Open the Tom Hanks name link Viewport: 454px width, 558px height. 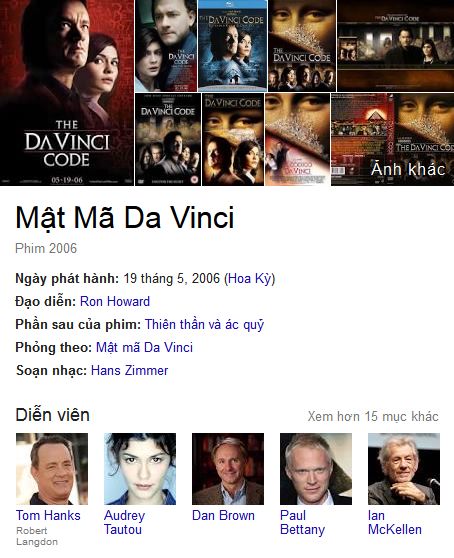pyautogui.click(x=48, y=515)
